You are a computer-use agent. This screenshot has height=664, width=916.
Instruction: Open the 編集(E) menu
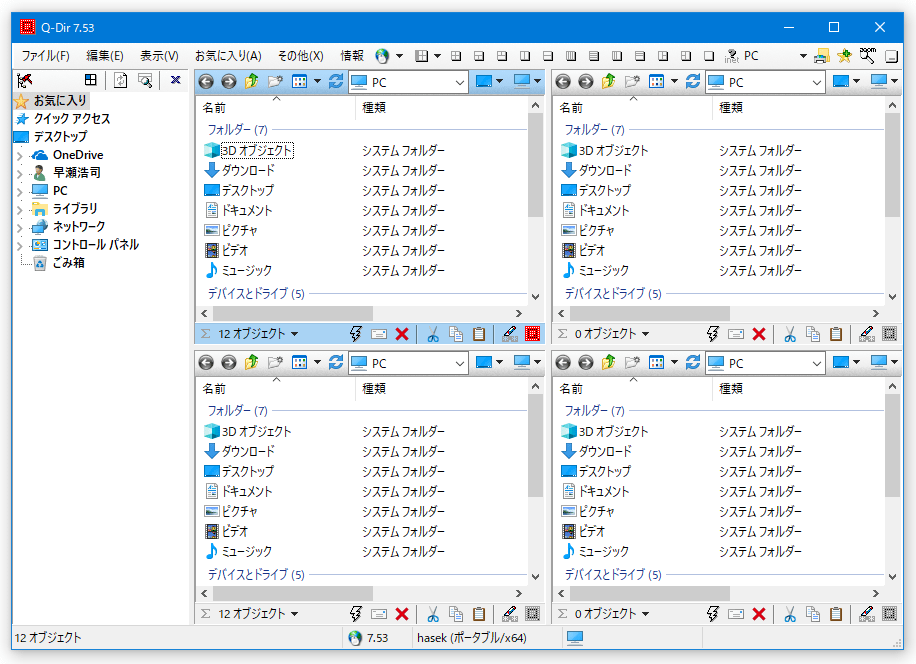105,56
